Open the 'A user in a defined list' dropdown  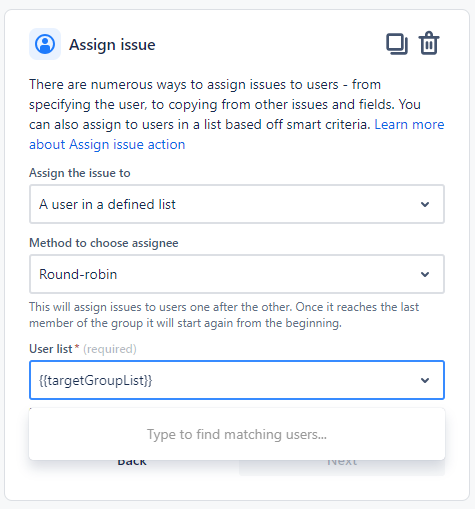click(x=237, y=204)
